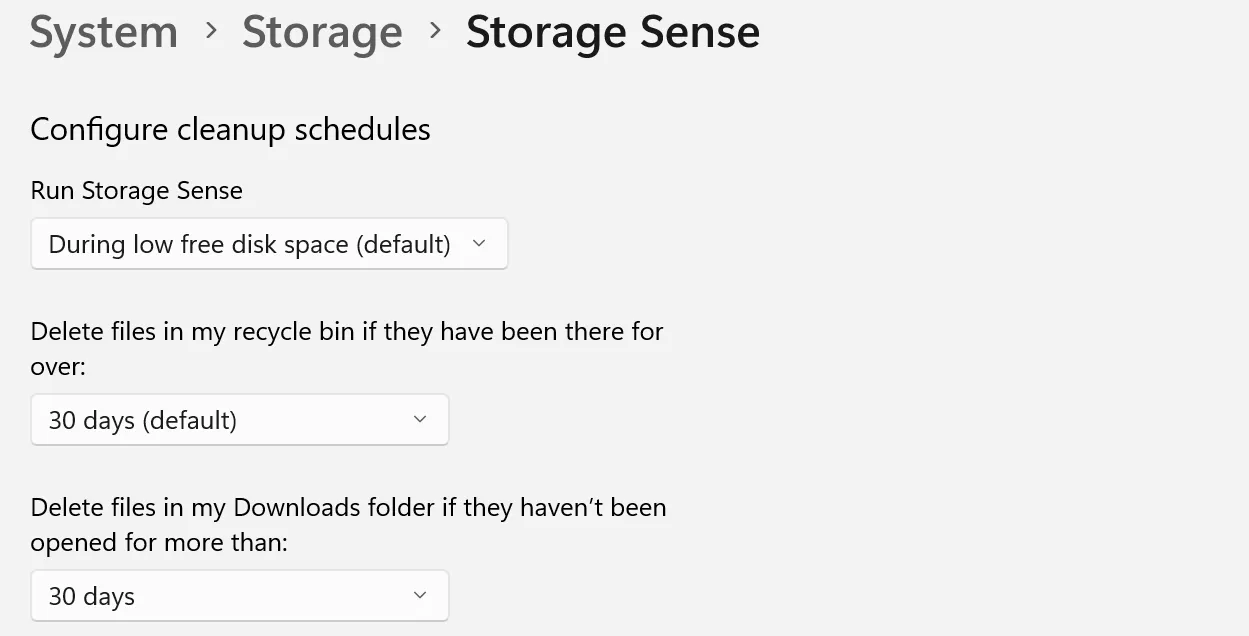Click chevron separator after System
The width and height of the screenshot is (1249, 636).
click(x=211, y=31)
